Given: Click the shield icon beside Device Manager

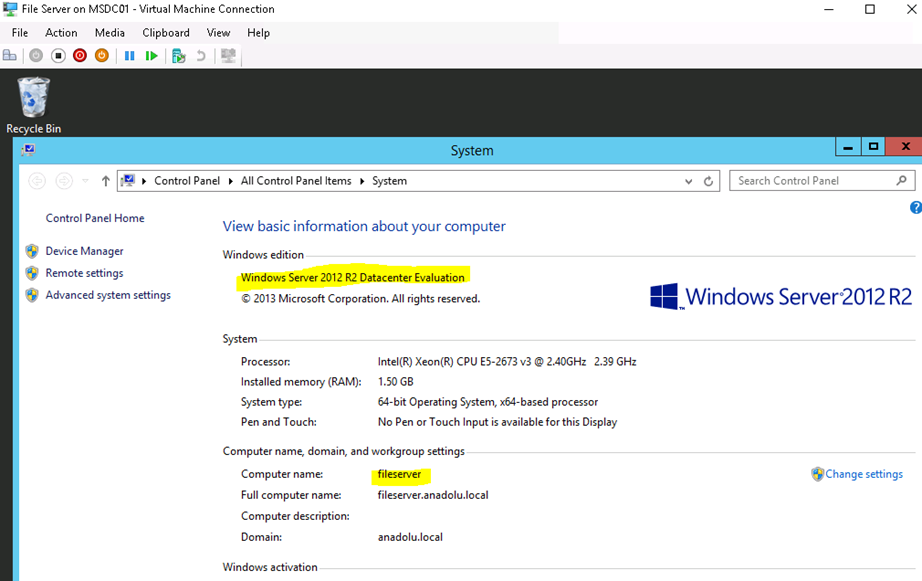Looking at the screenshot, I should point(32,251).
